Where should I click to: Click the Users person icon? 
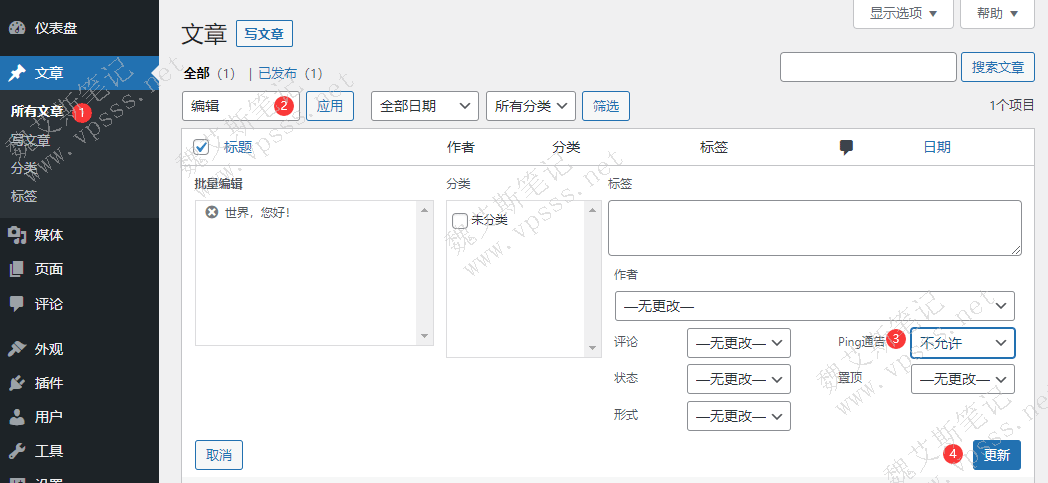[17, 417]
